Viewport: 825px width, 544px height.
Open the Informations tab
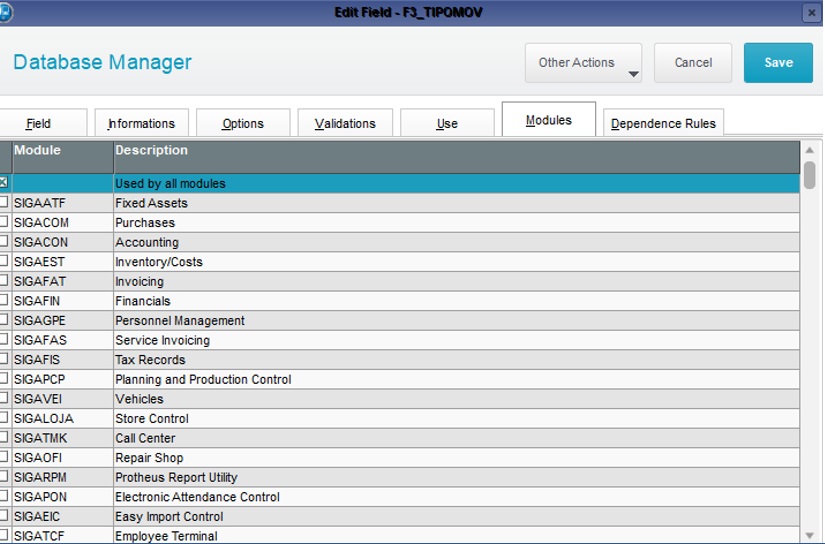click(x=142, y=124)
